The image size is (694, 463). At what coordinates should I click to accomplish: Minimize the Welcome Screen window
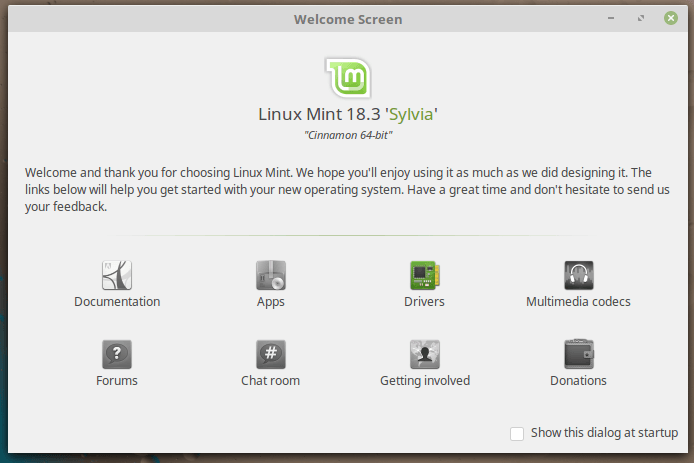[x=611, y=18]
